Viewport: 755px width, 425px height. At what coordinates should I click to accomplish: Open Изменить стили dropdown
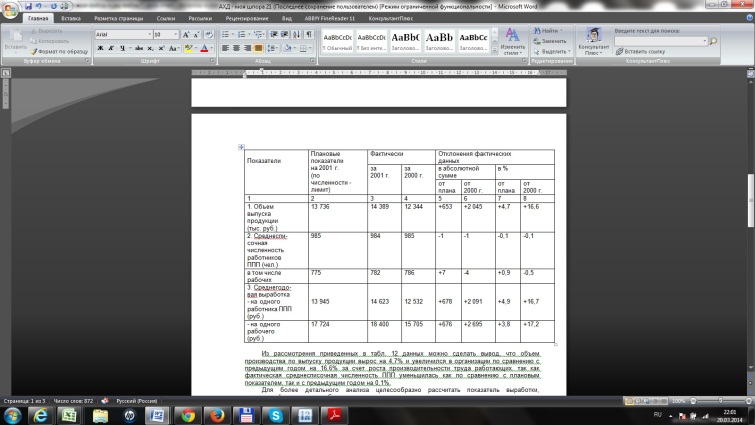(513, 41)
